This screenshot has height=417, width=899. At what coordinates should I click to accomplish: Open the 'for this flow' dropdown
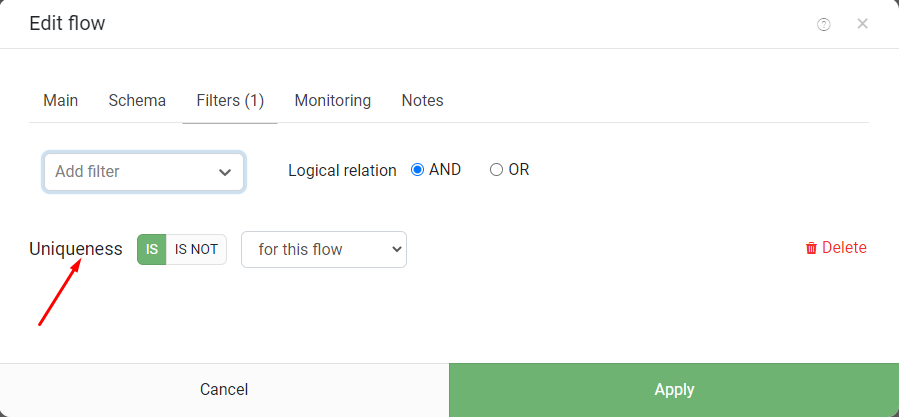coord(324,250)
